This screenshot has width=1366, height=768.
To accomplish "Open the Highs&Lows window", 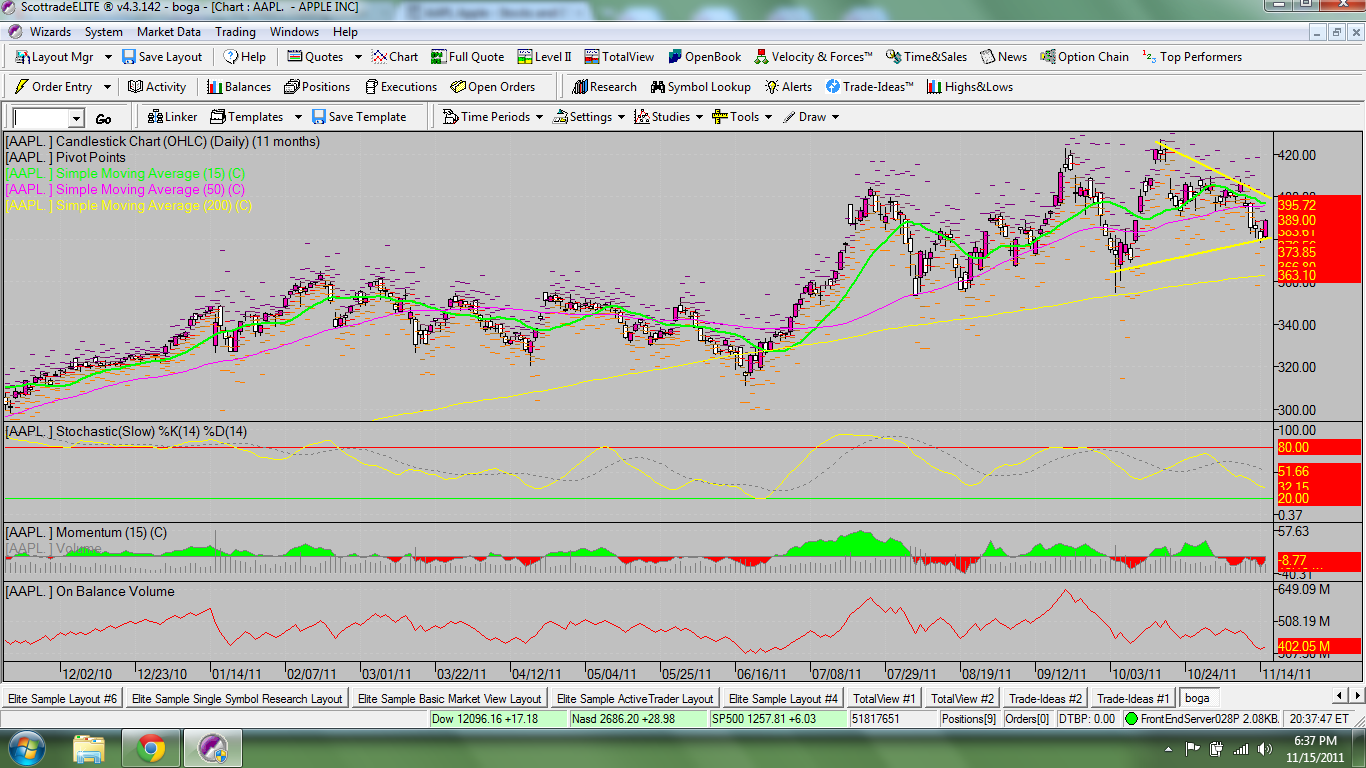I will [970, 87].
